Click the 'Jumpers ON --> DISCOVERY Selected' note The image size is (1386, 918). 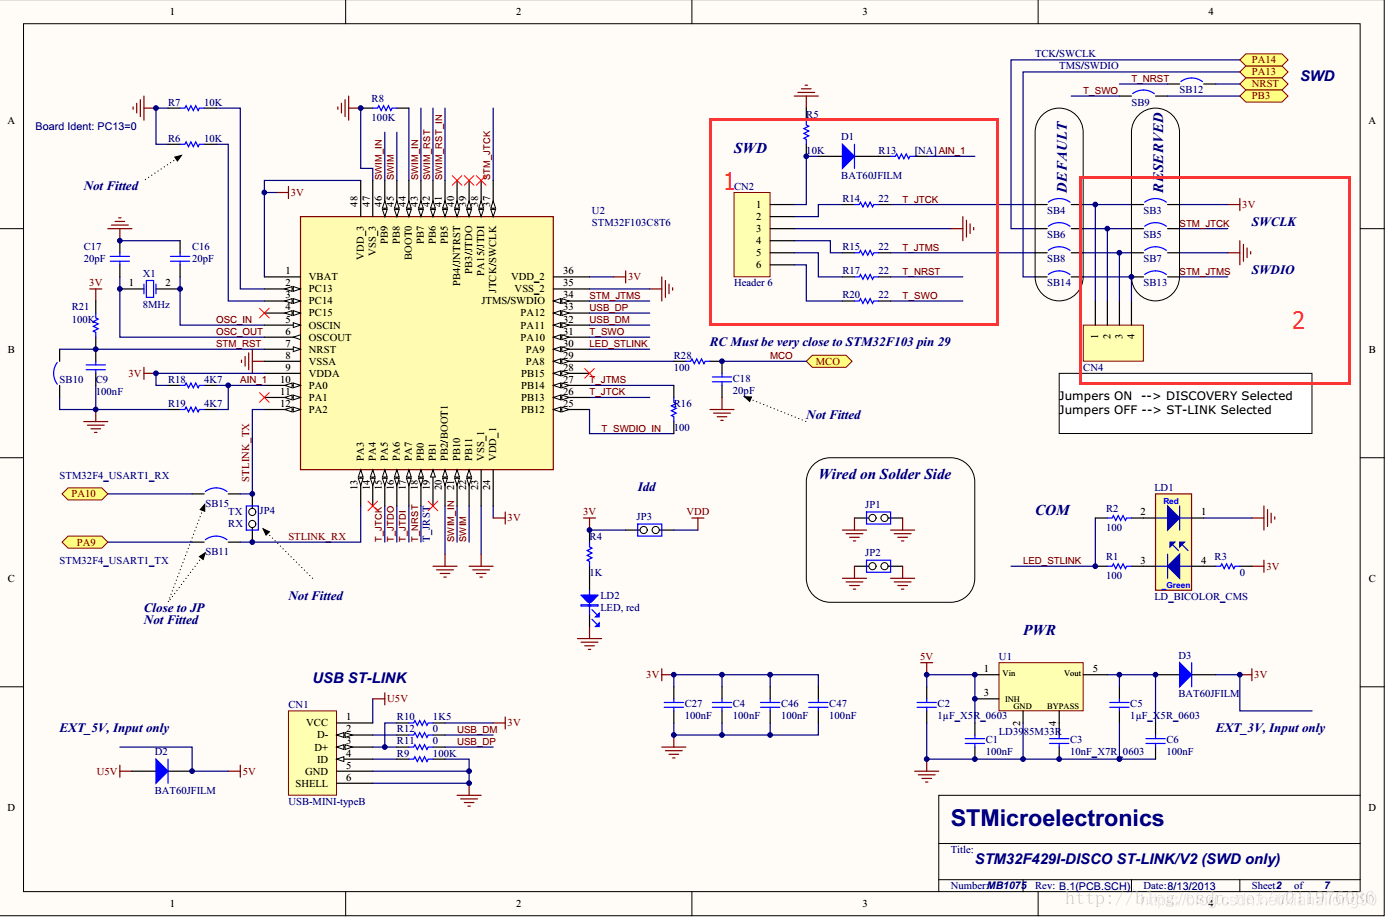(1176, 396)
